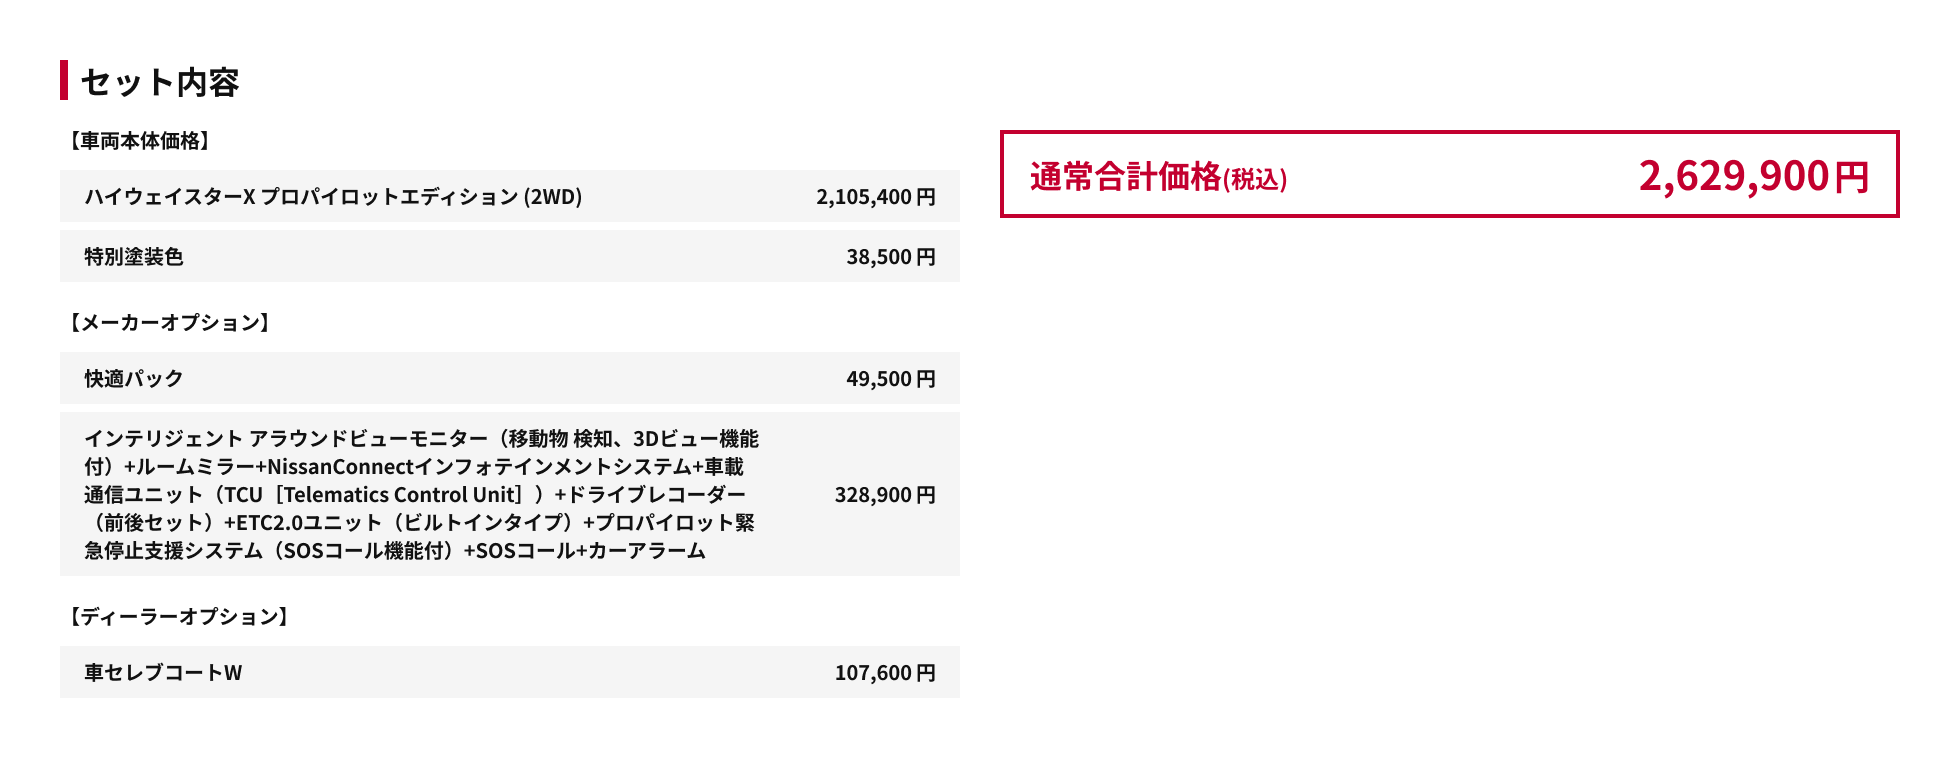Click the 38,500円 paint color price
The height and width of the screenshot is (758, 1960).
890,257
